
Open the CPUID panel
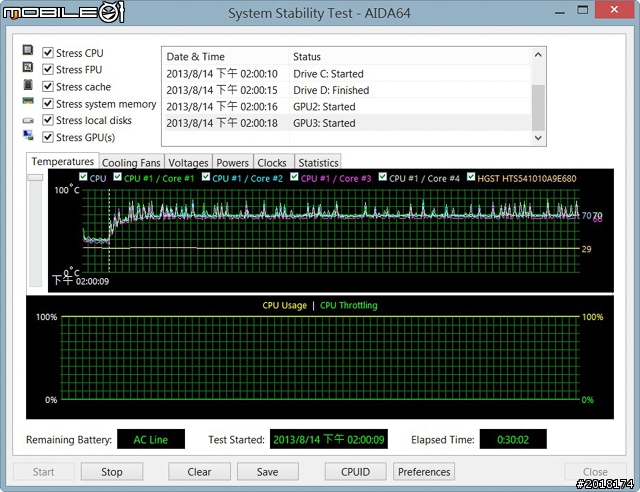(356, 472)
